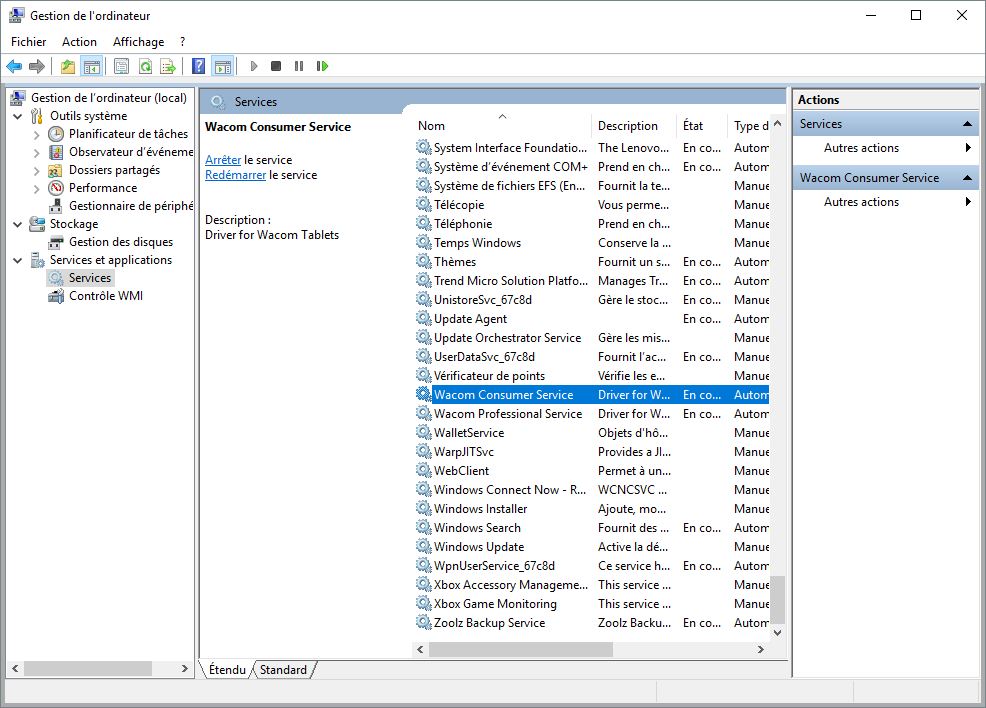Click the Redémarrer link
The width and height of the screenshot is (986, 708).
pos(236,175)
